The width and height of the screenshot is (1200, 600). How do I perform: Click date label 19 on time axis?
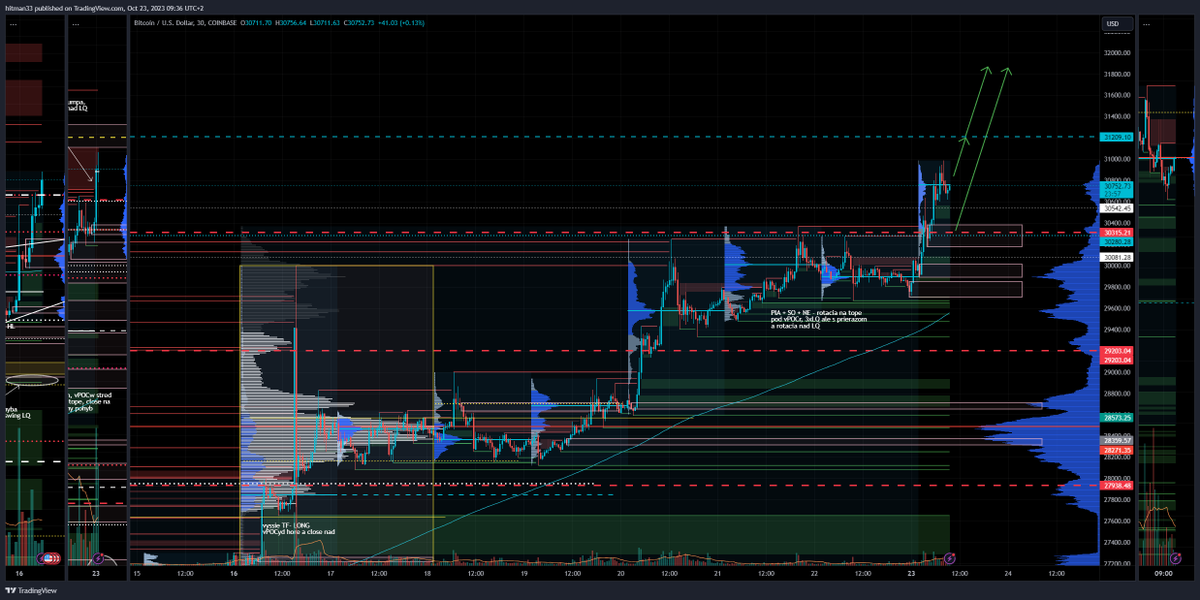(x=523, y=573)
